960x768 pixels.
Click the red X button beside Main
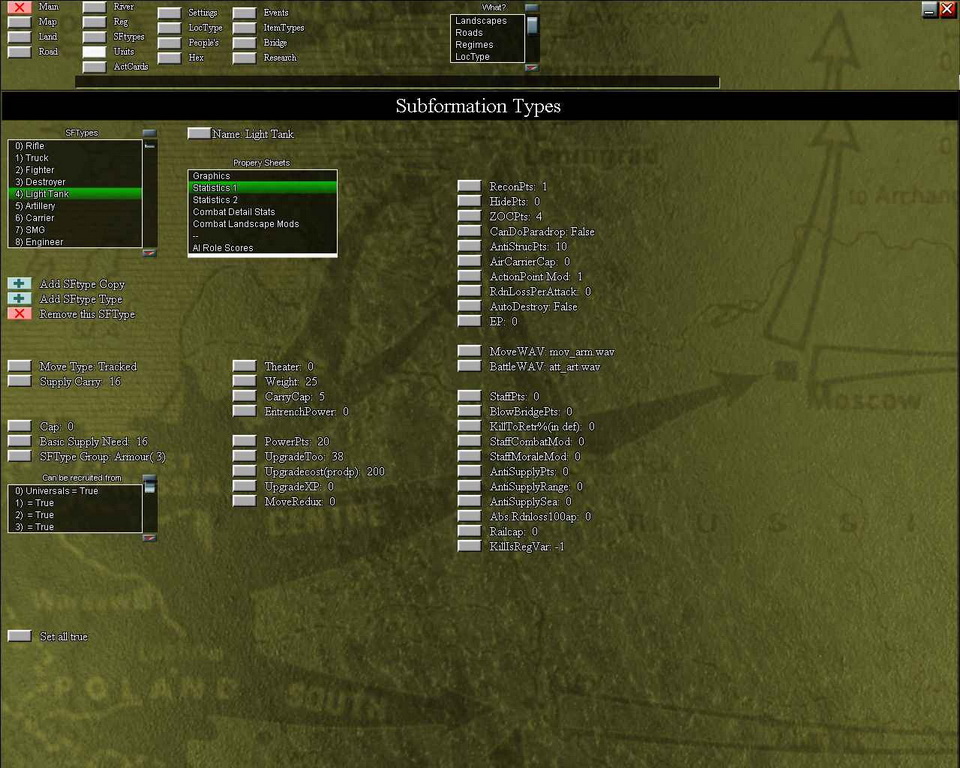coord(19,7)
